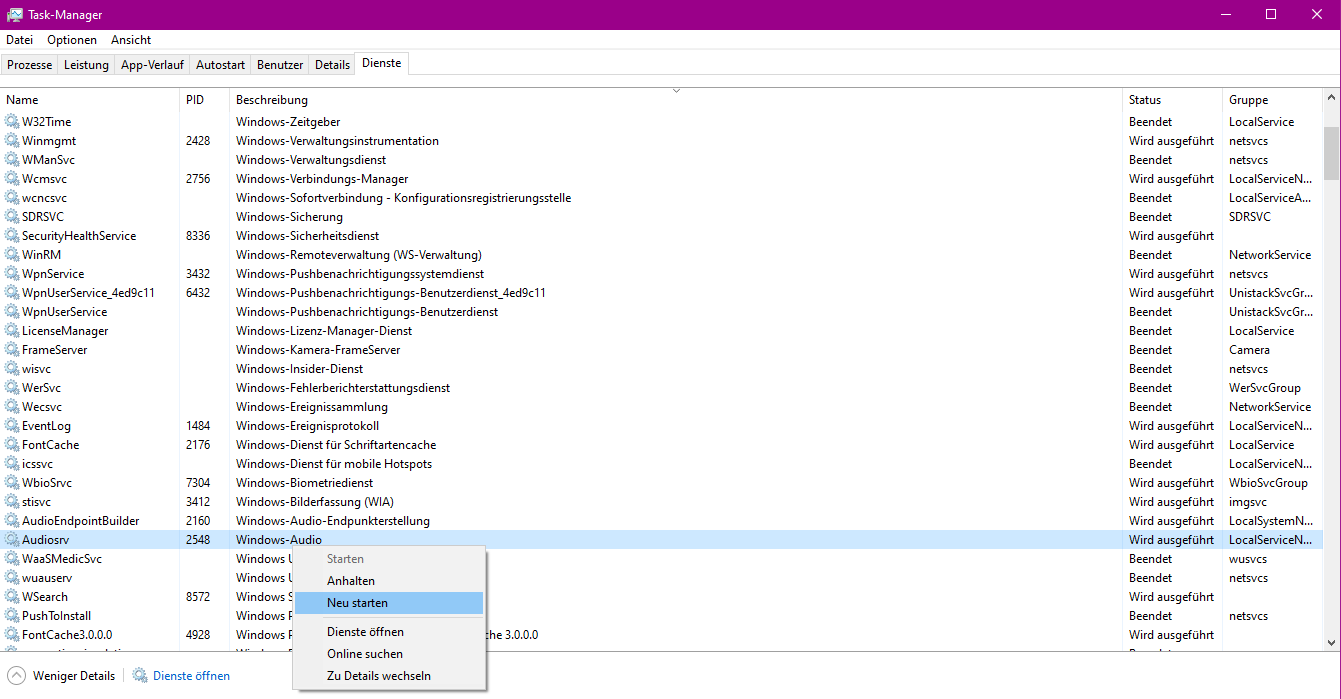Image resolution: width=1341 pixels, height=699 pixels.
Task: Sort by the Status column header
Action: point(1172,100)
